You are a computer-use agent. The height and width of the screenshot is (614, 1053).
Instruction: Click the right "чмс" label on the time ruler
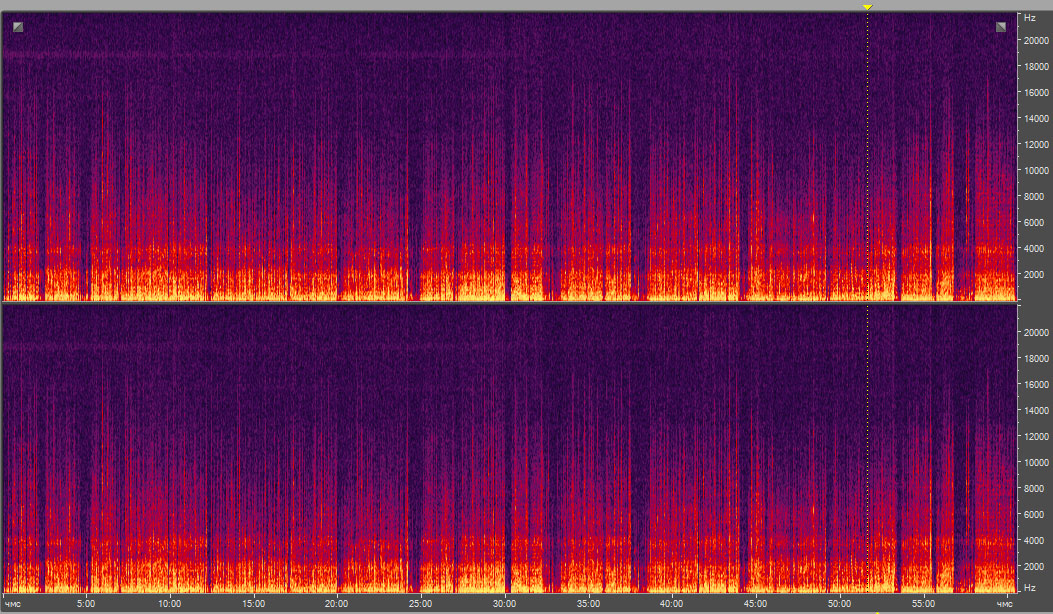coord(1004,604)
